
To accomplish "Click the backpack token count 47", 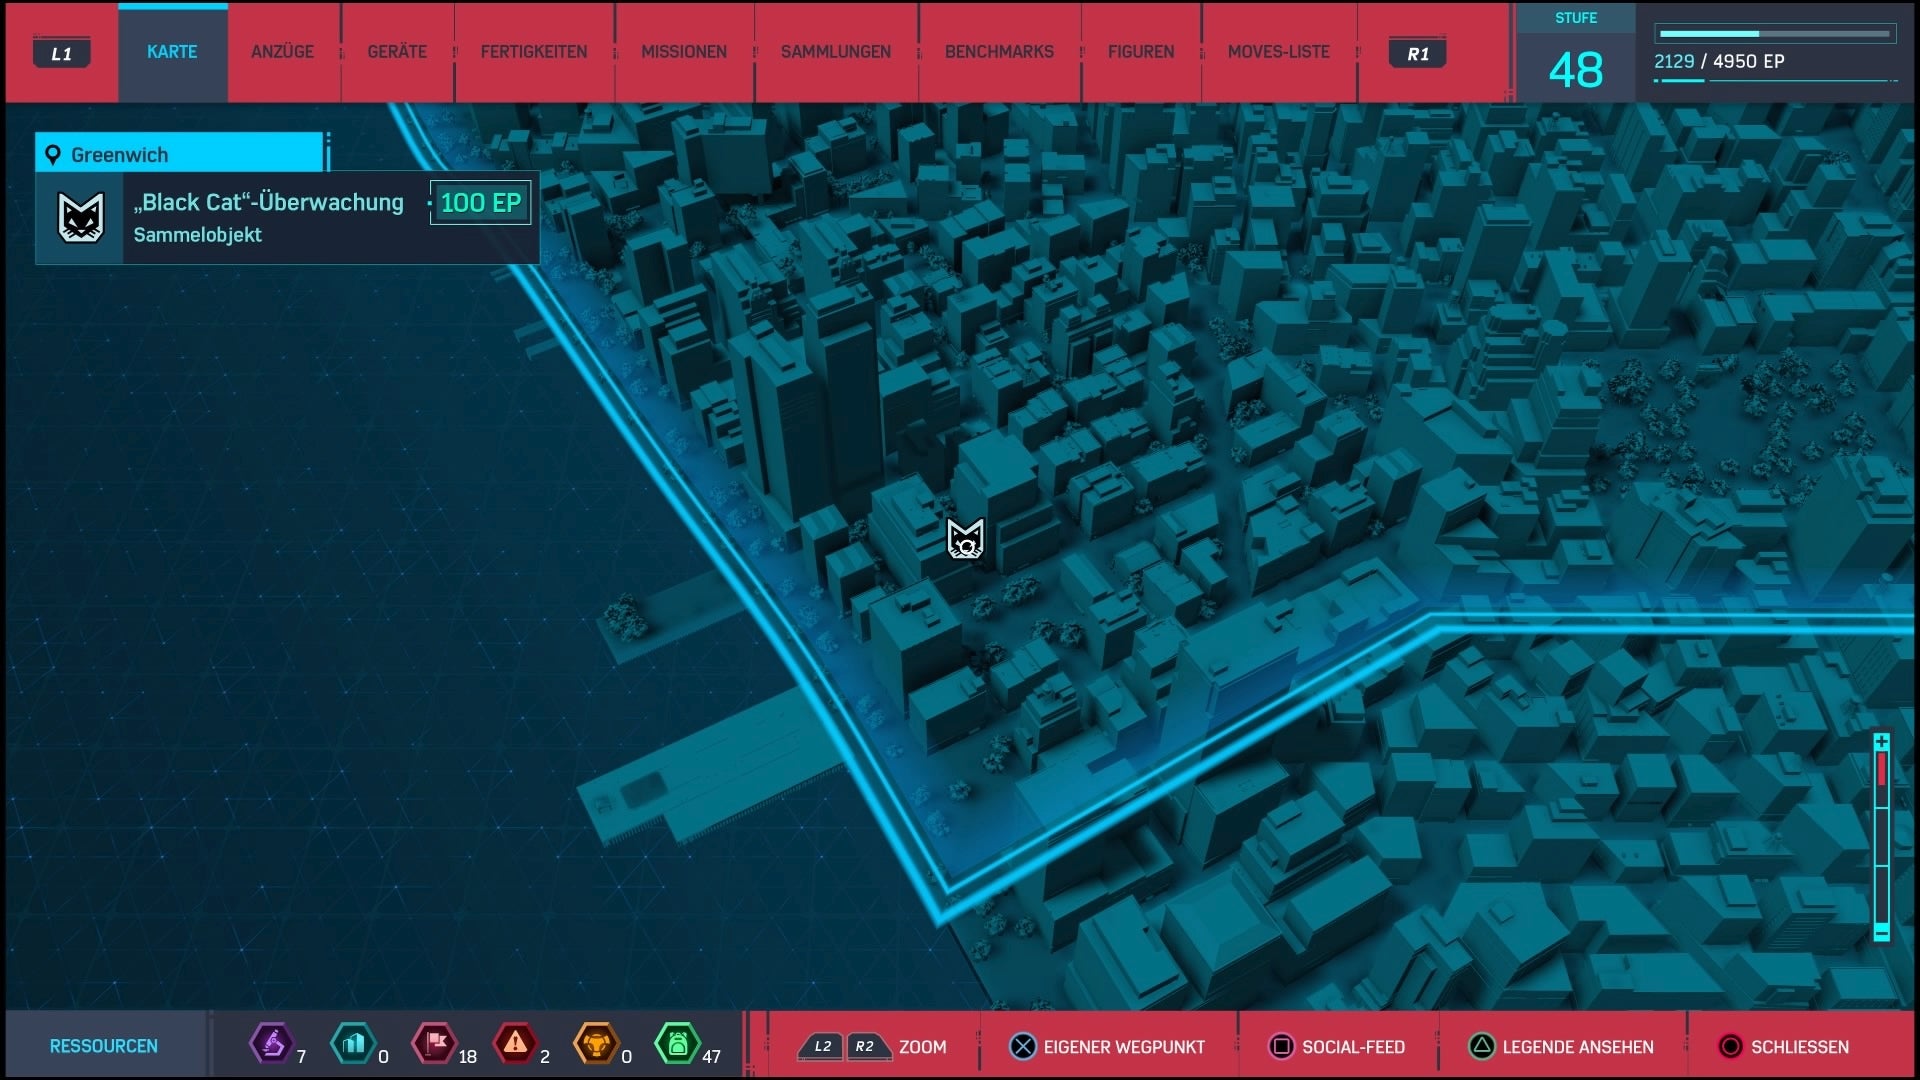I will click(711, 1056).
